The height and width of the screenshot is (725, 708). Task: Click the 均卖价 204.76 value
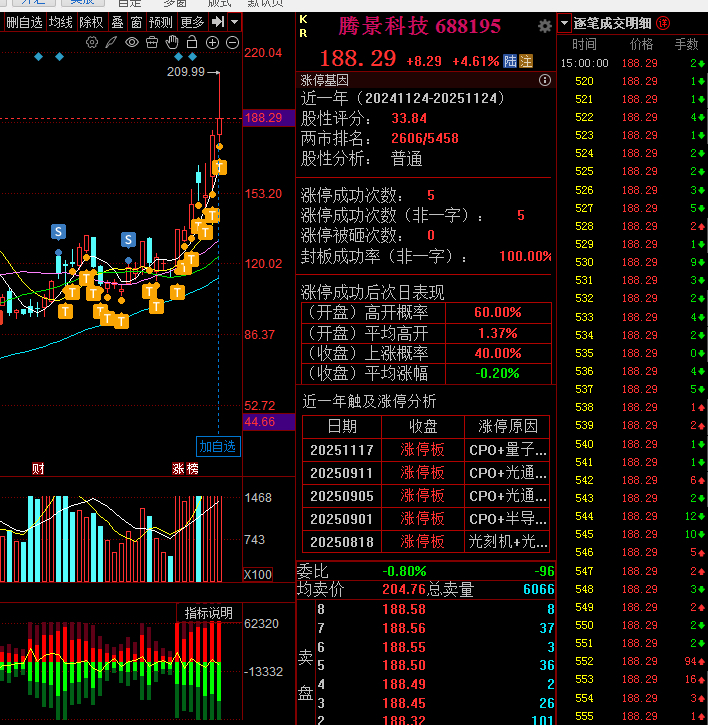404,590
